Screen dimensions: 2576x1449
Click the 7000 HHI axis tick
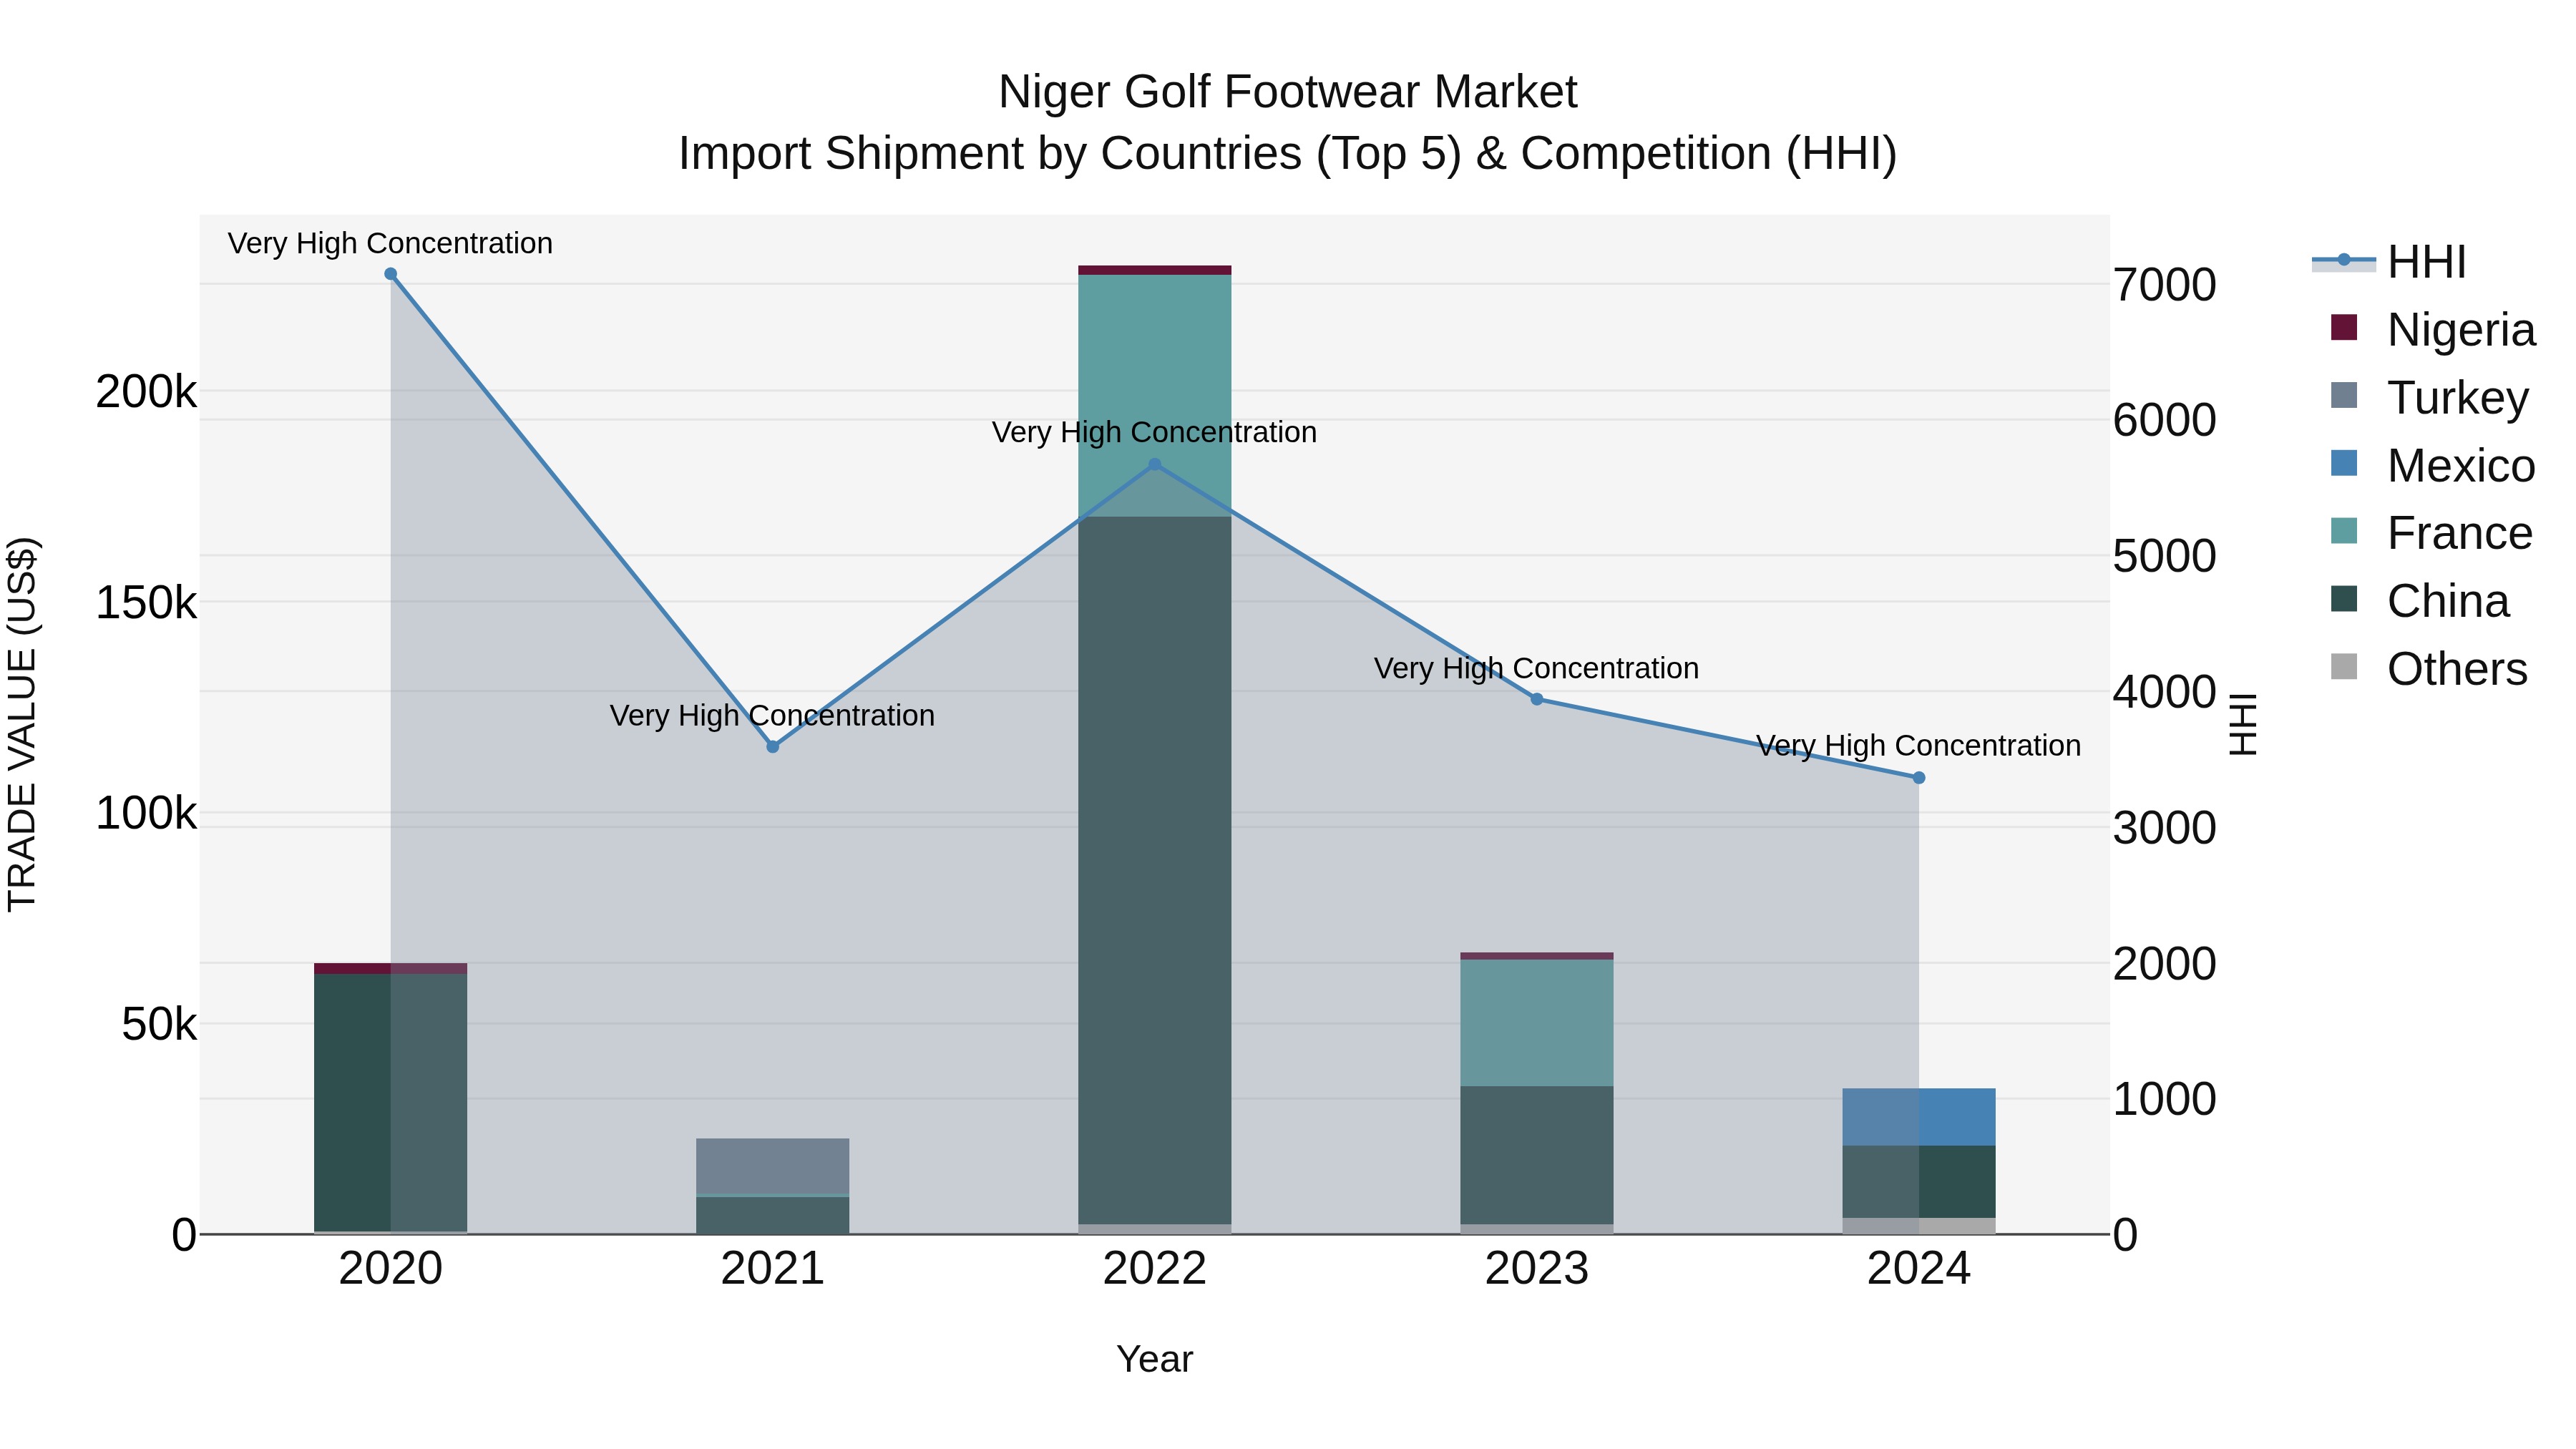[x=2165, y=285]
